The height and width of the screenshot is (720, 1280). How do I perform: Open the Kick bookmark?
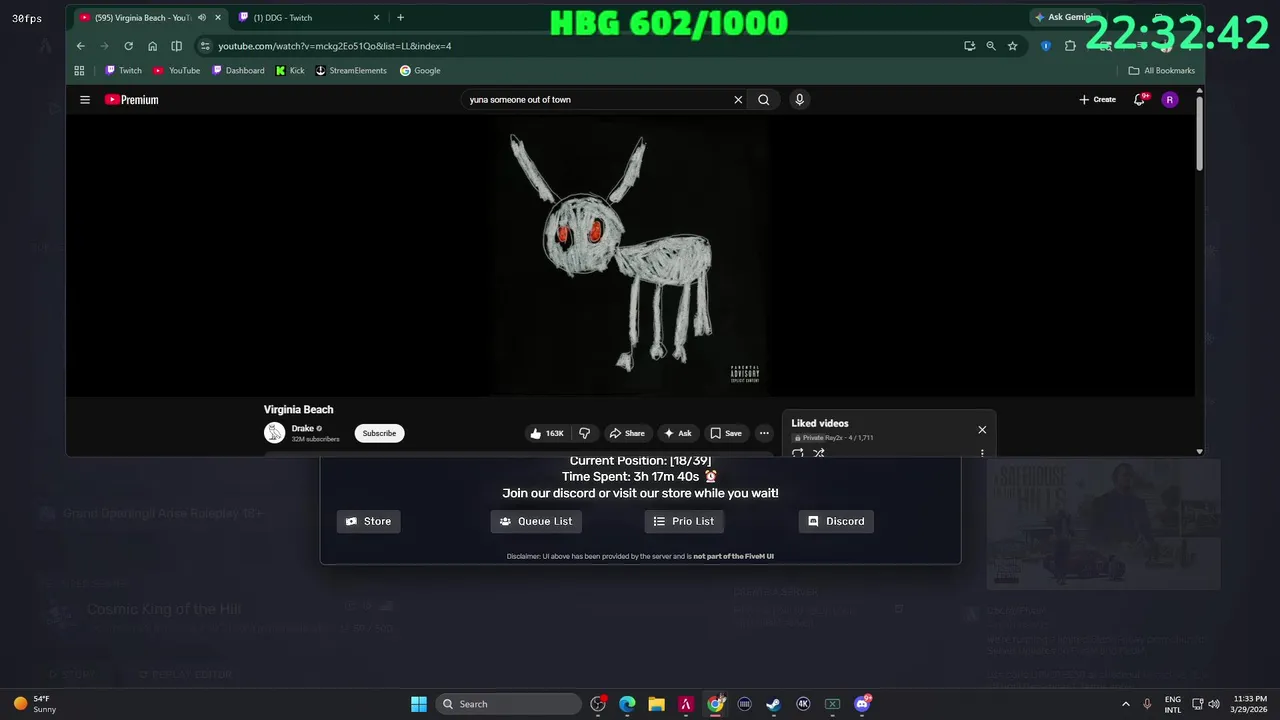[x=290, y=71]
